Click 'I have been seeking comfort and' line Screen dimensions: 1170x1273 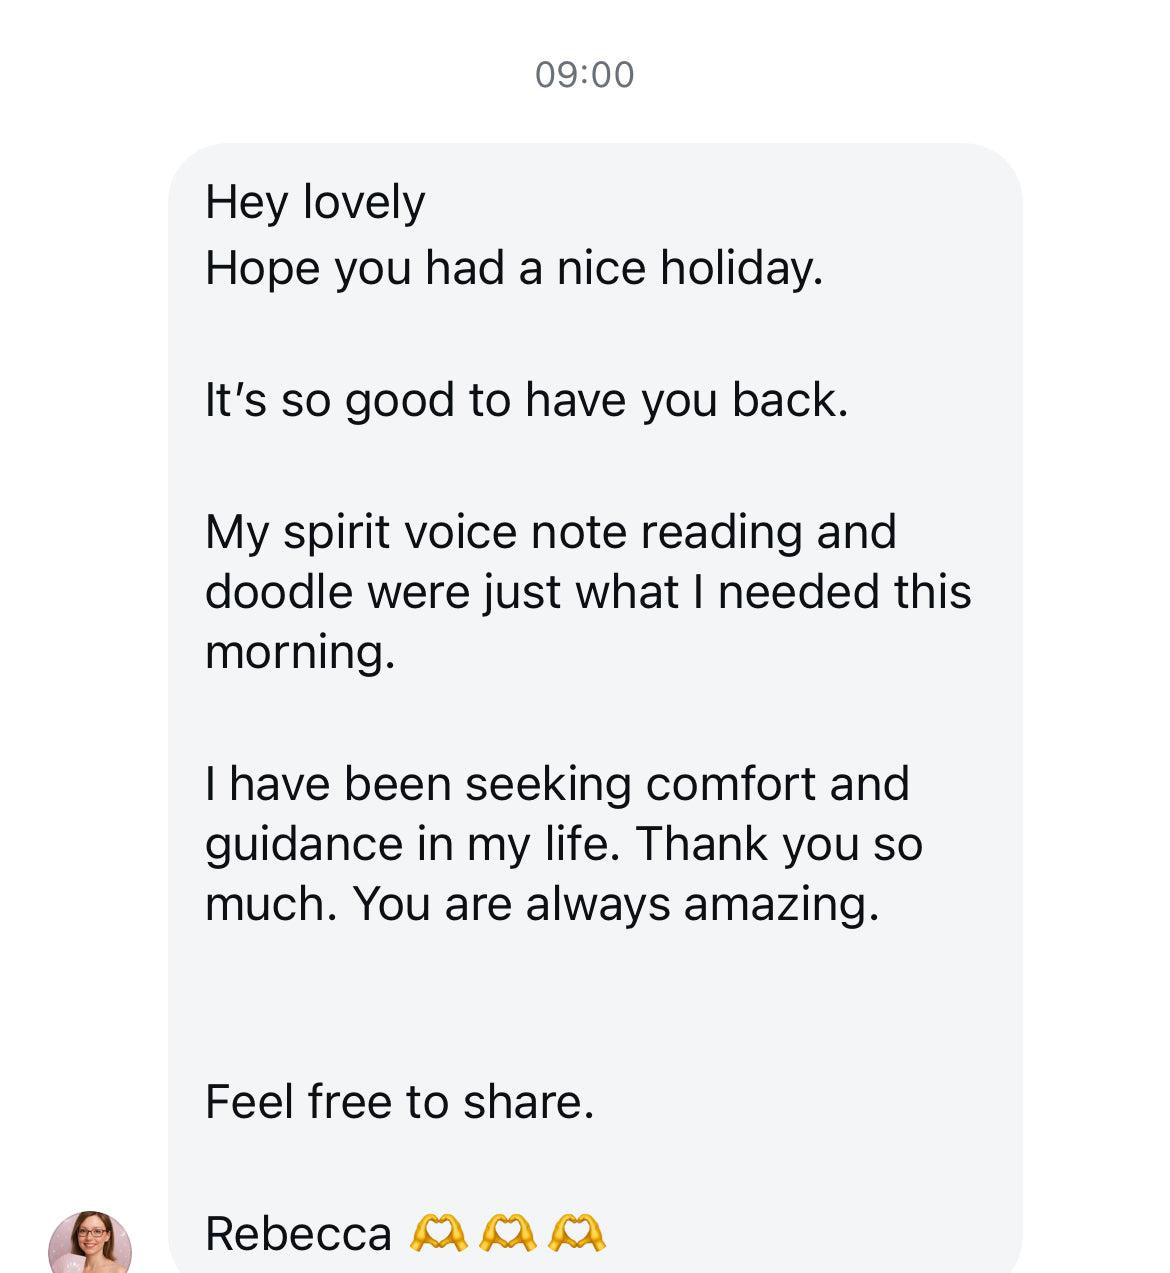[x=557, y=783]
